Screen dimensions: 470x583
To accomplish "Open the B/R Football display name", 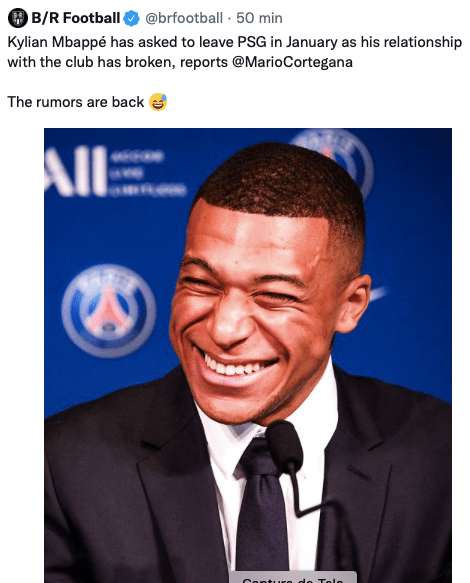I will point(75,18).
